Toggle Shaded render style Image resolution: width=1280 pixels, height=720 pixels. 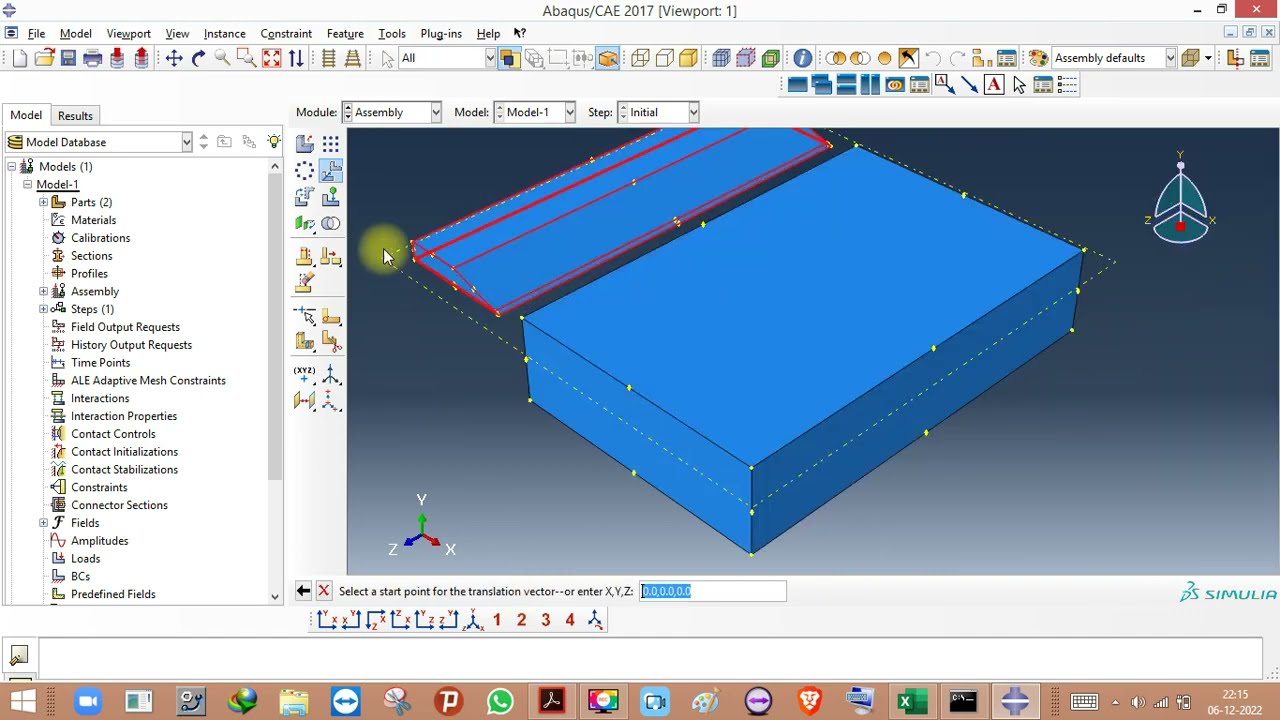pyautogui.click(x=688, y=58)
